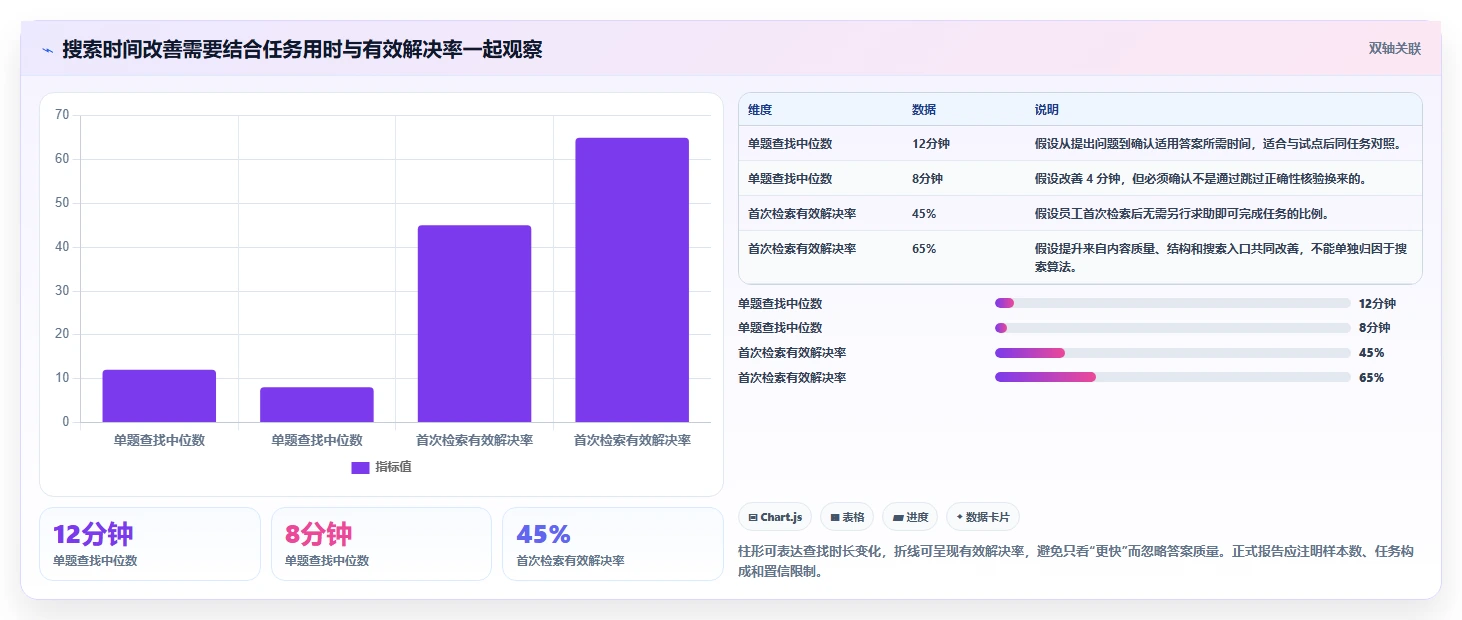This screenshot has width=1462, height=620.
Task: Select the 进度 chip
Action: tap(910, 517)
